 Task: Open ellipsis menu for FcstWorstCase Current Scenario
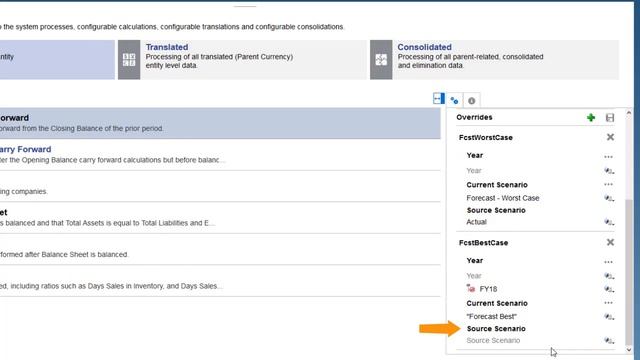(x=608, y=184)
